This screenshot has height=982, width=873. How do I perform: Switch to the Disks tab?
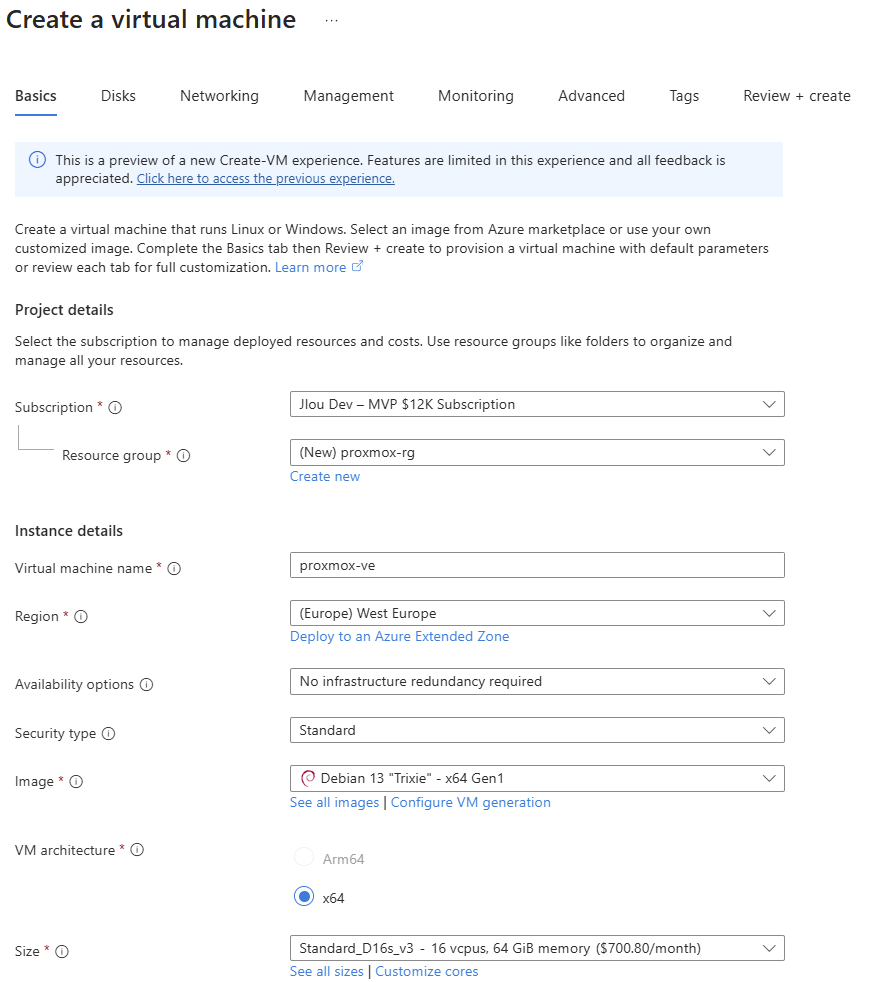click(x=118, y=96)
